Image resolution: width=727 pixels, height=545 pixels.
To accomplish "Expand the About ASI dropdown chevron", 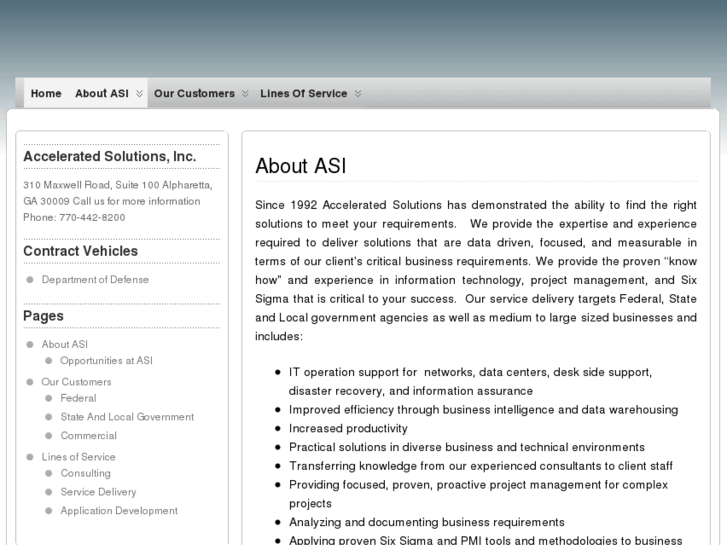I will click(x=139, y=94).
